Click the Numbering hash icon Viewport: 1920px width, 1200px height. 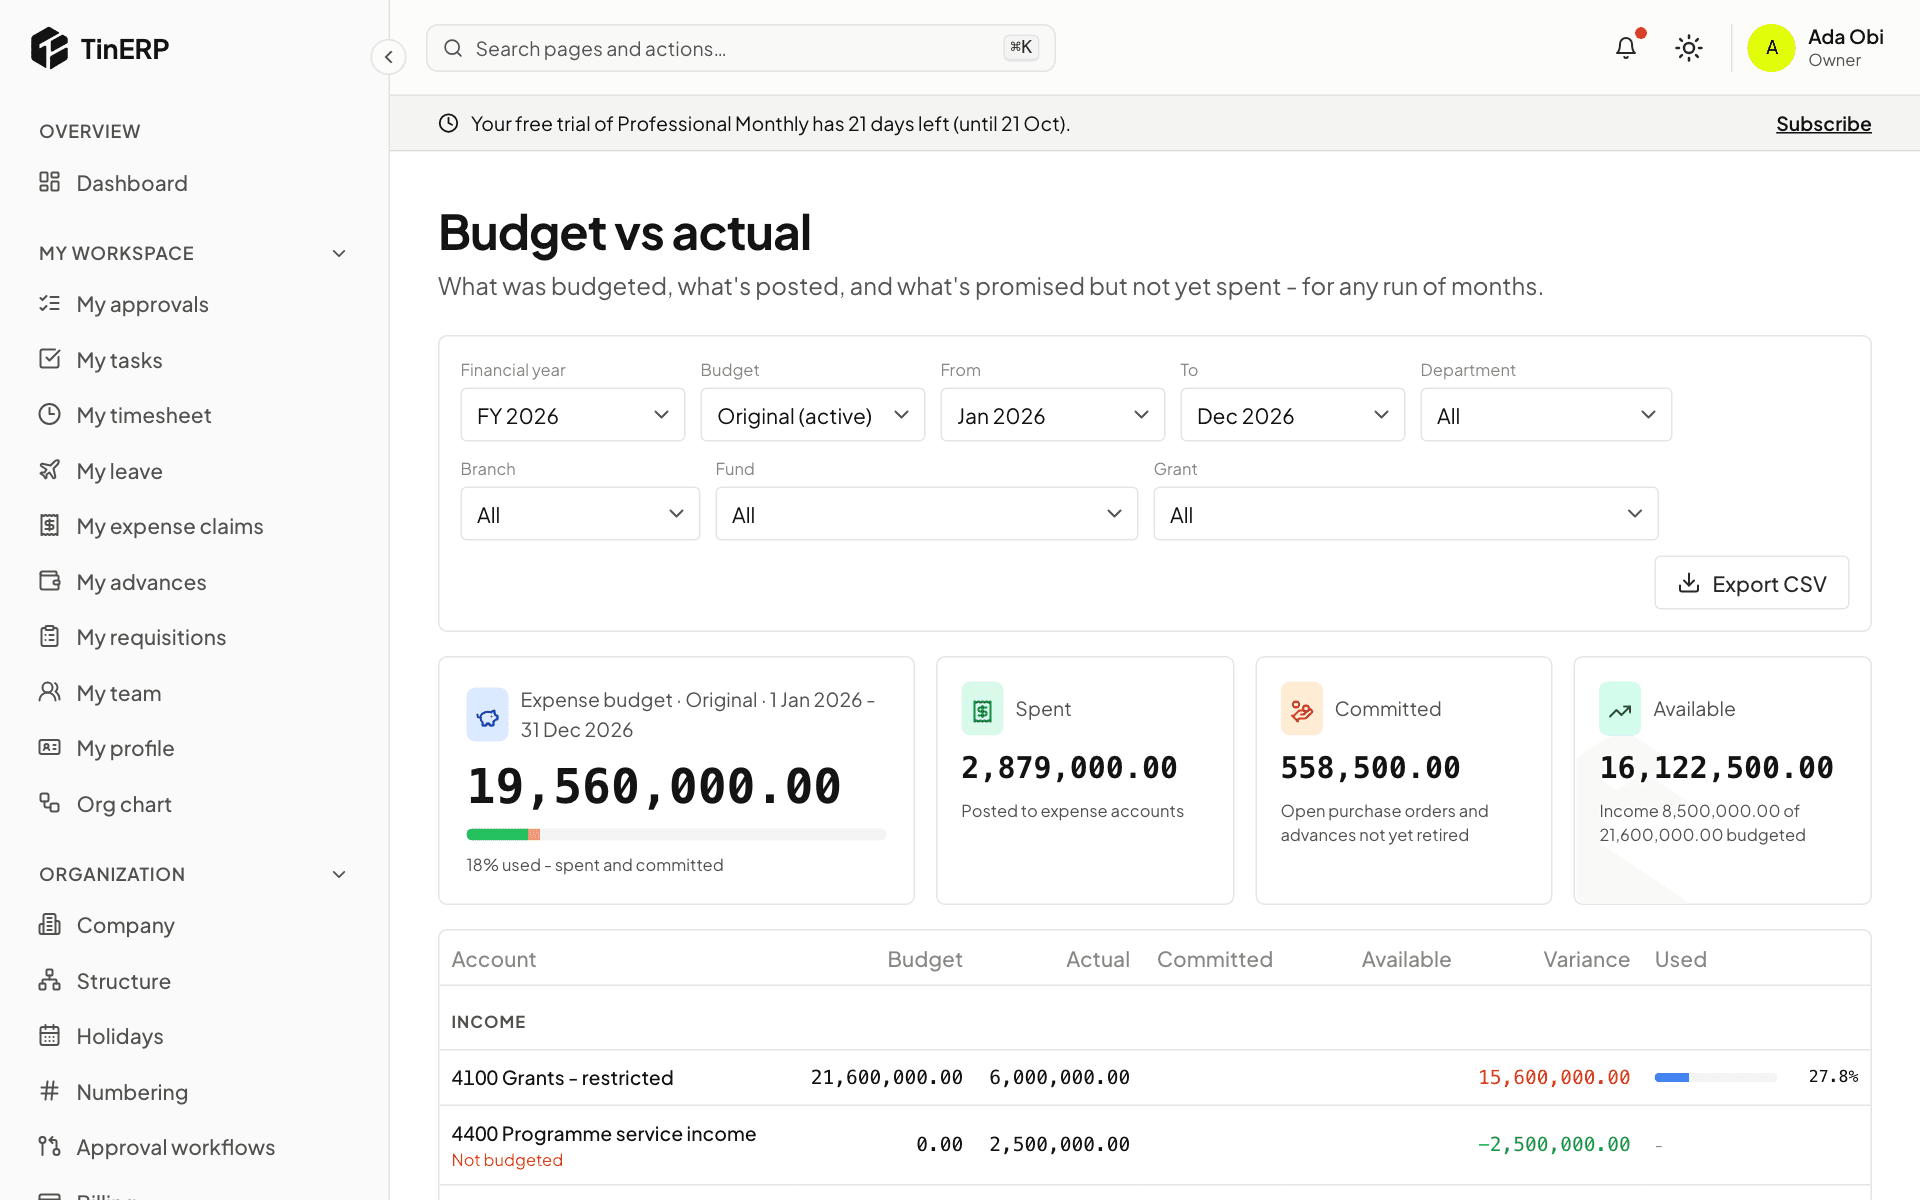(x=49, y=1091)
